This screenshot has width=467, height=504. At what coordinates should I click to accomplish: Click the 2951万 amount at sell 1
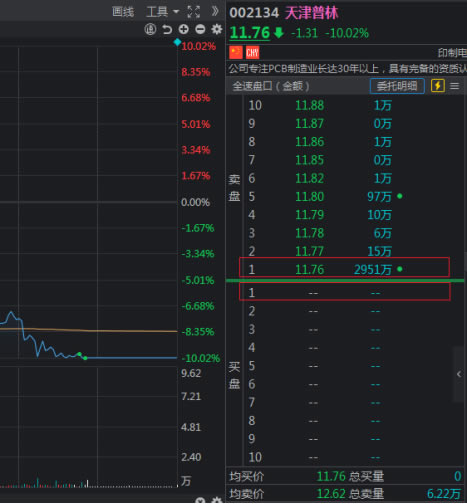point(373,269)
